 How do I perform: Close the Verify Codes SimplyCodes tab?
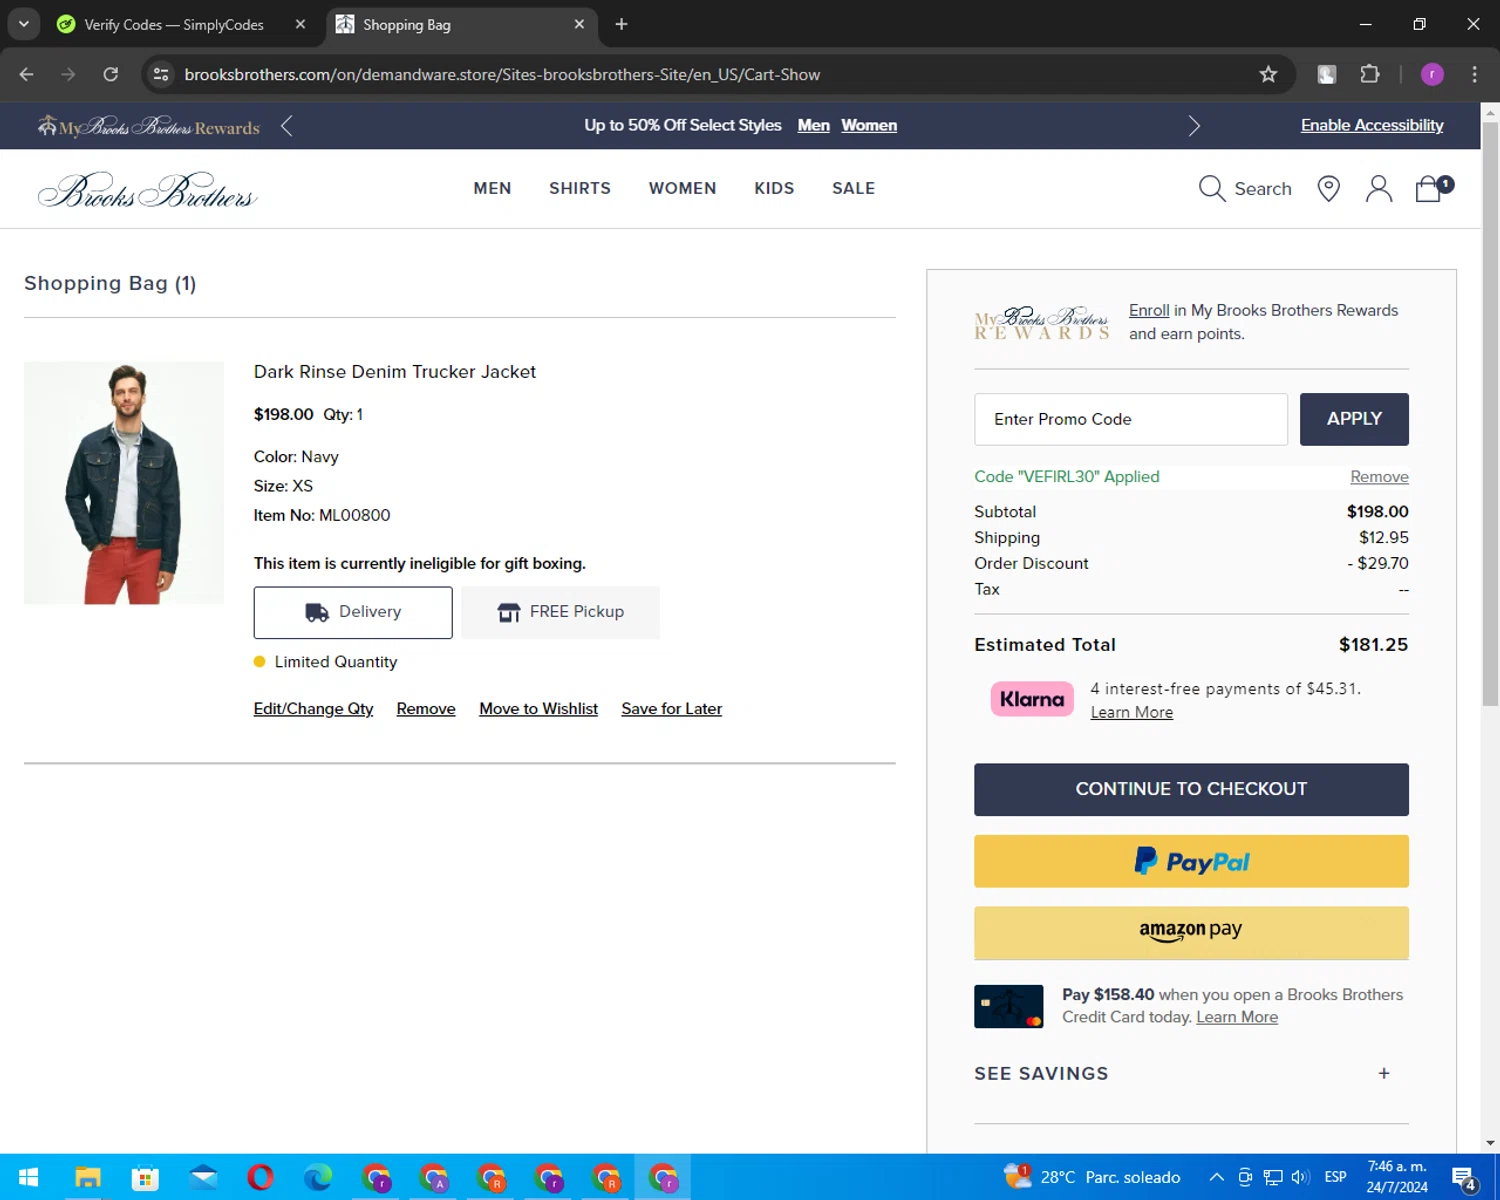[300, 24]
